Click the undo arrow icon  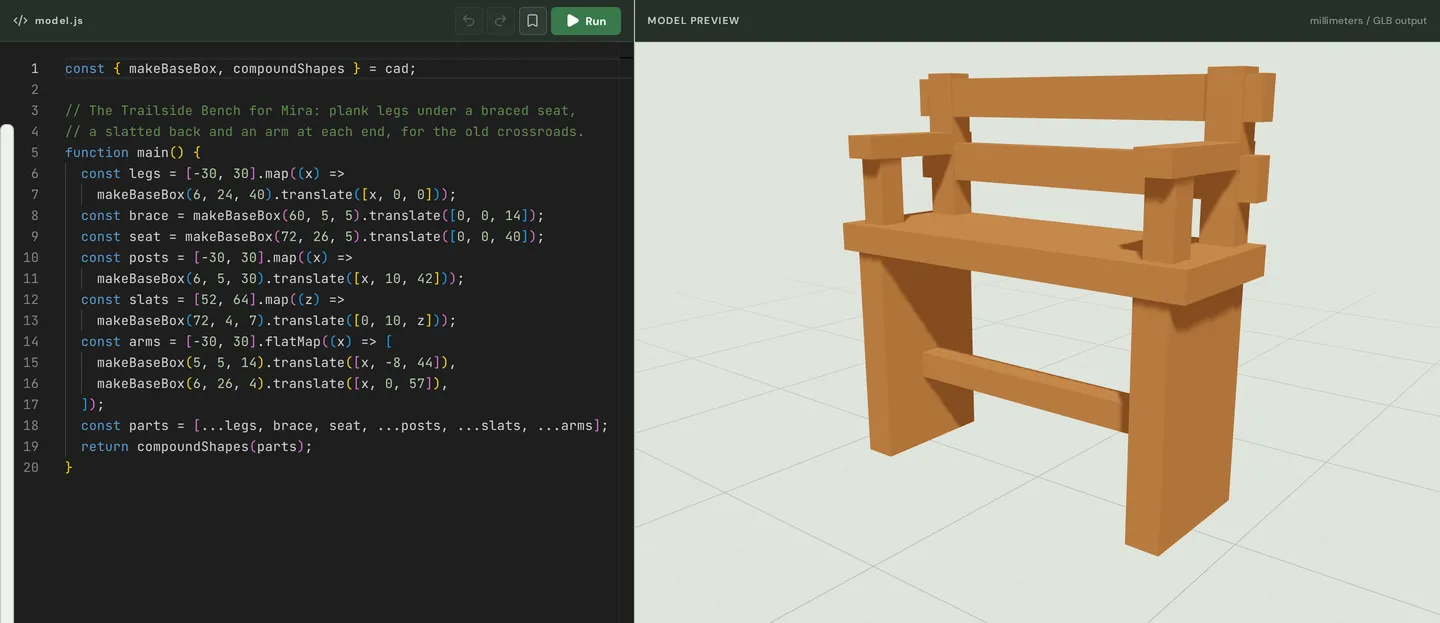click(x=468, y=21)
